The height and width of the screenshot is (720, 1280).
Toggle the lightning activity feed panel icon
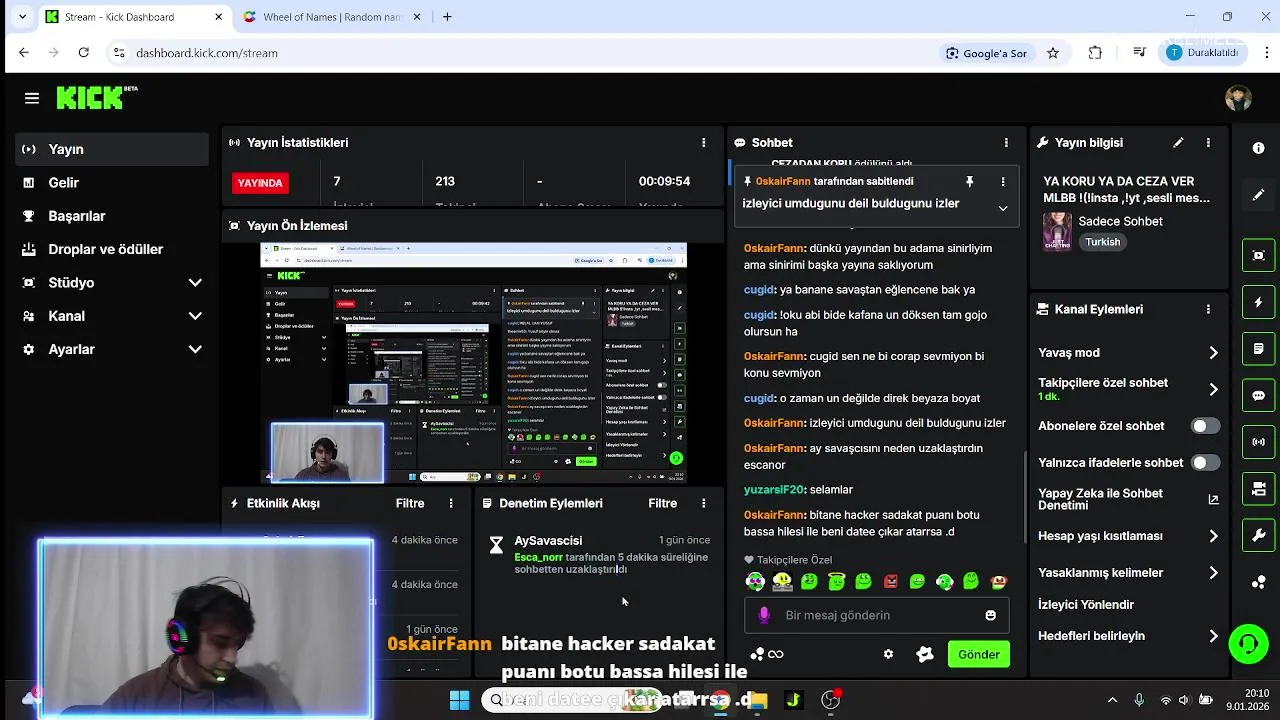1258,302
